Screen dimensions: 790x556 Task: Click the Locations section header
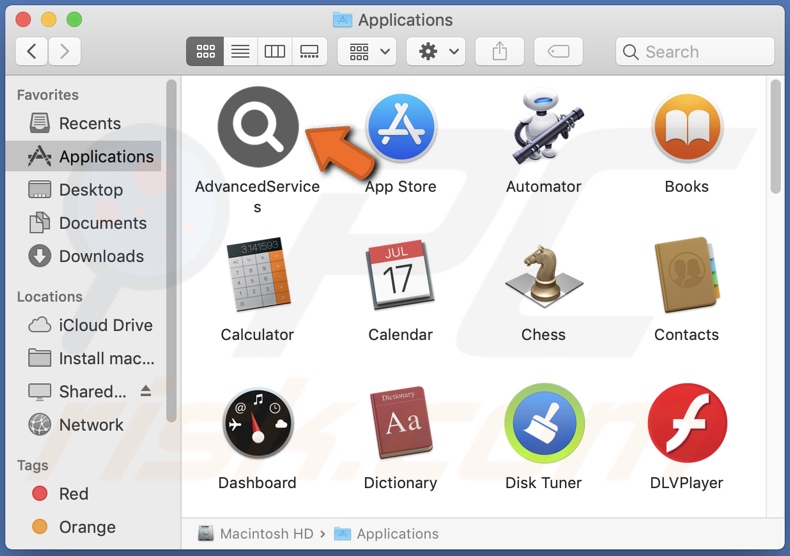pos(49,297)
